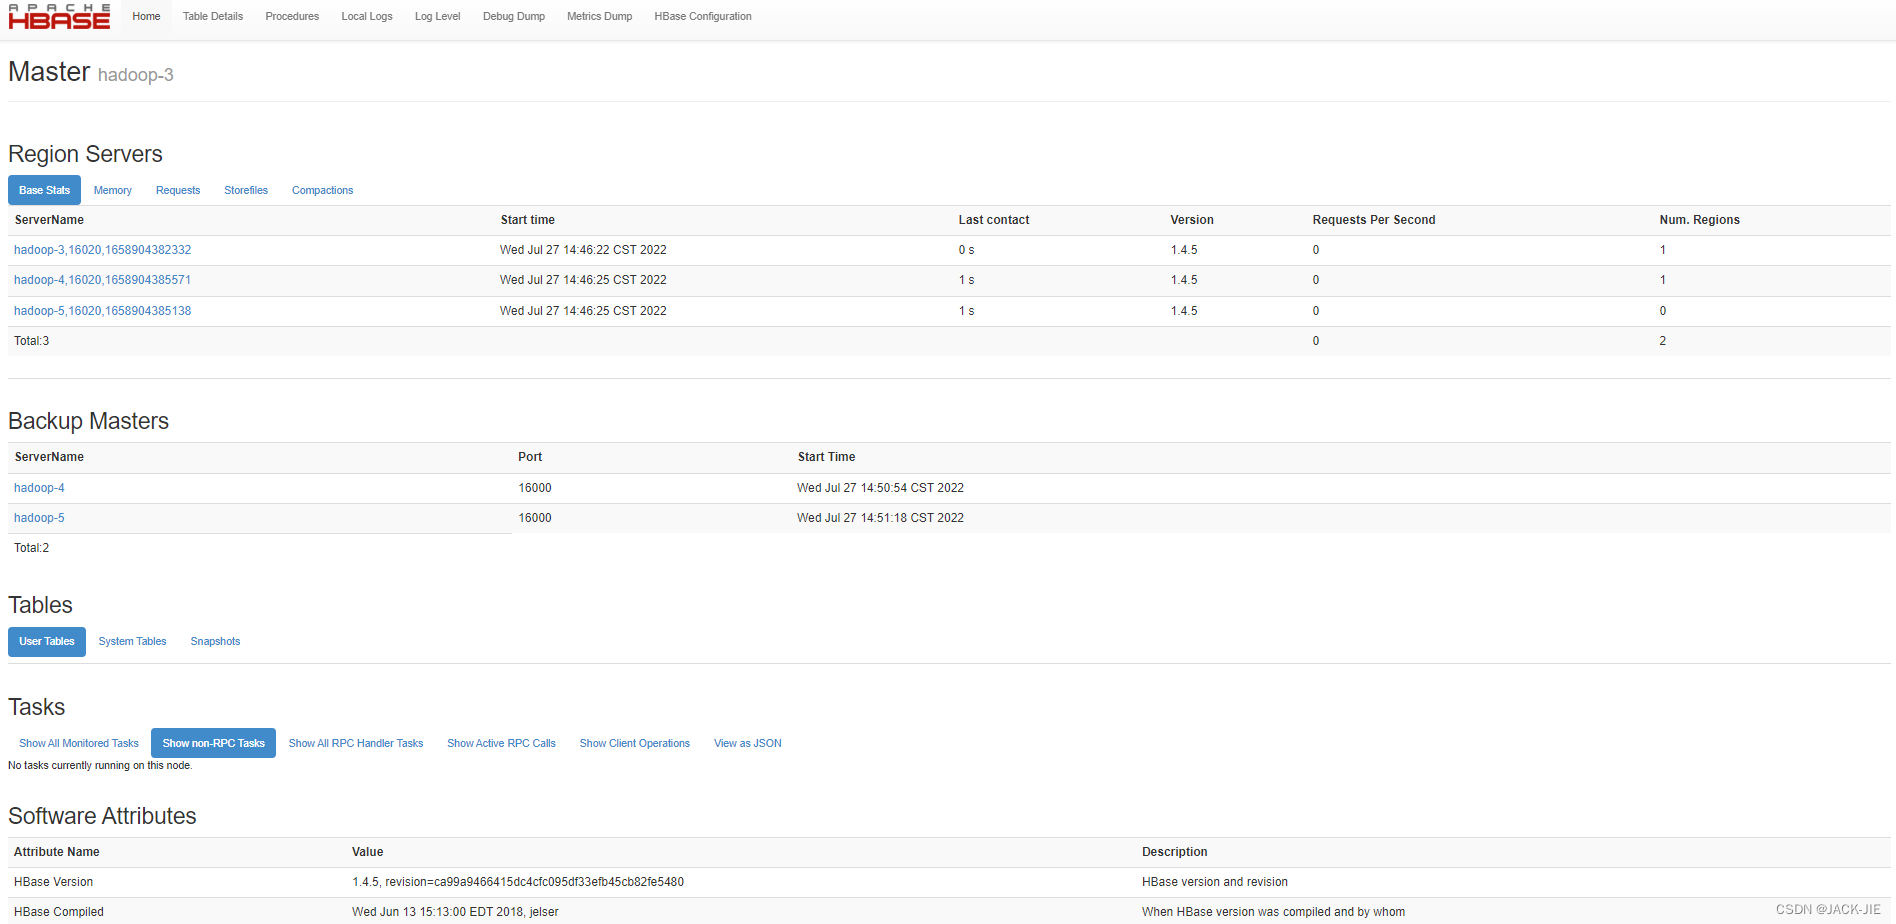Screen dimensions: 1896x924
Task: Open Metrics Dump page
Action: [599, 16]
